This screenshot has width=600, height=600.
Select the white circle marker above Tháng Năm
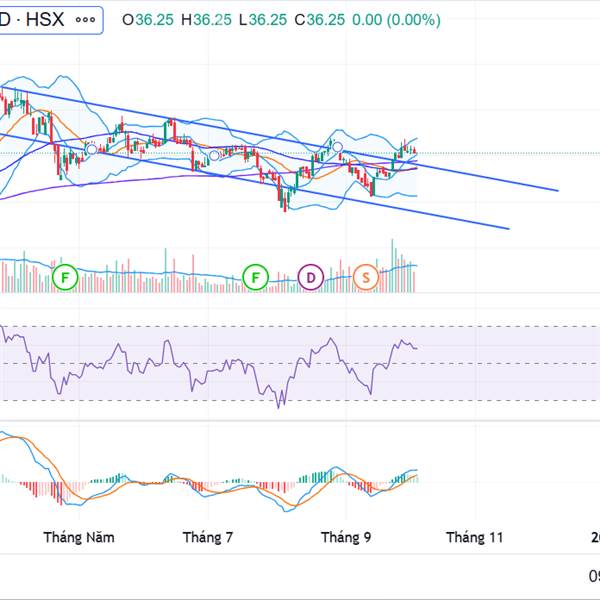91,149
